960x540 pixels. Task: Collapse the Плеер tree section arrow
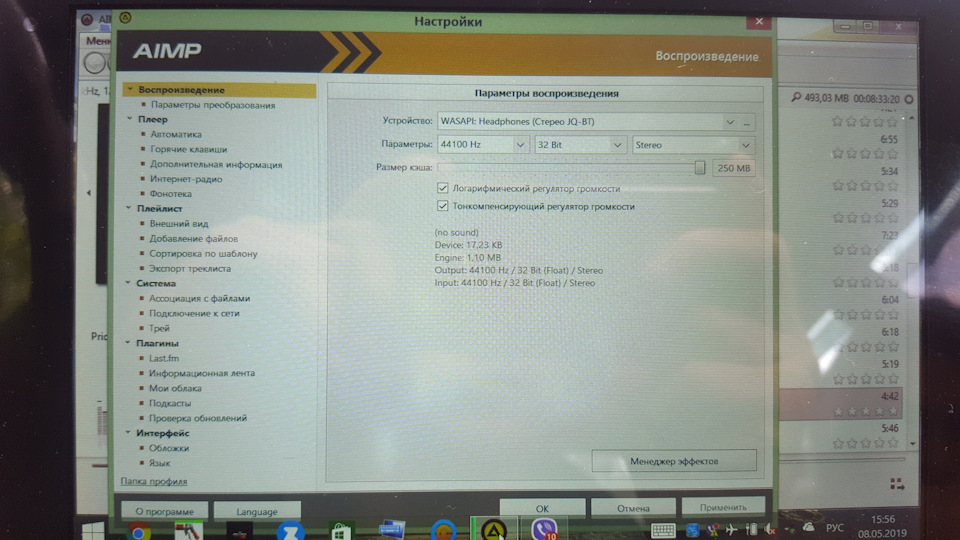click(x=129, y=119)
